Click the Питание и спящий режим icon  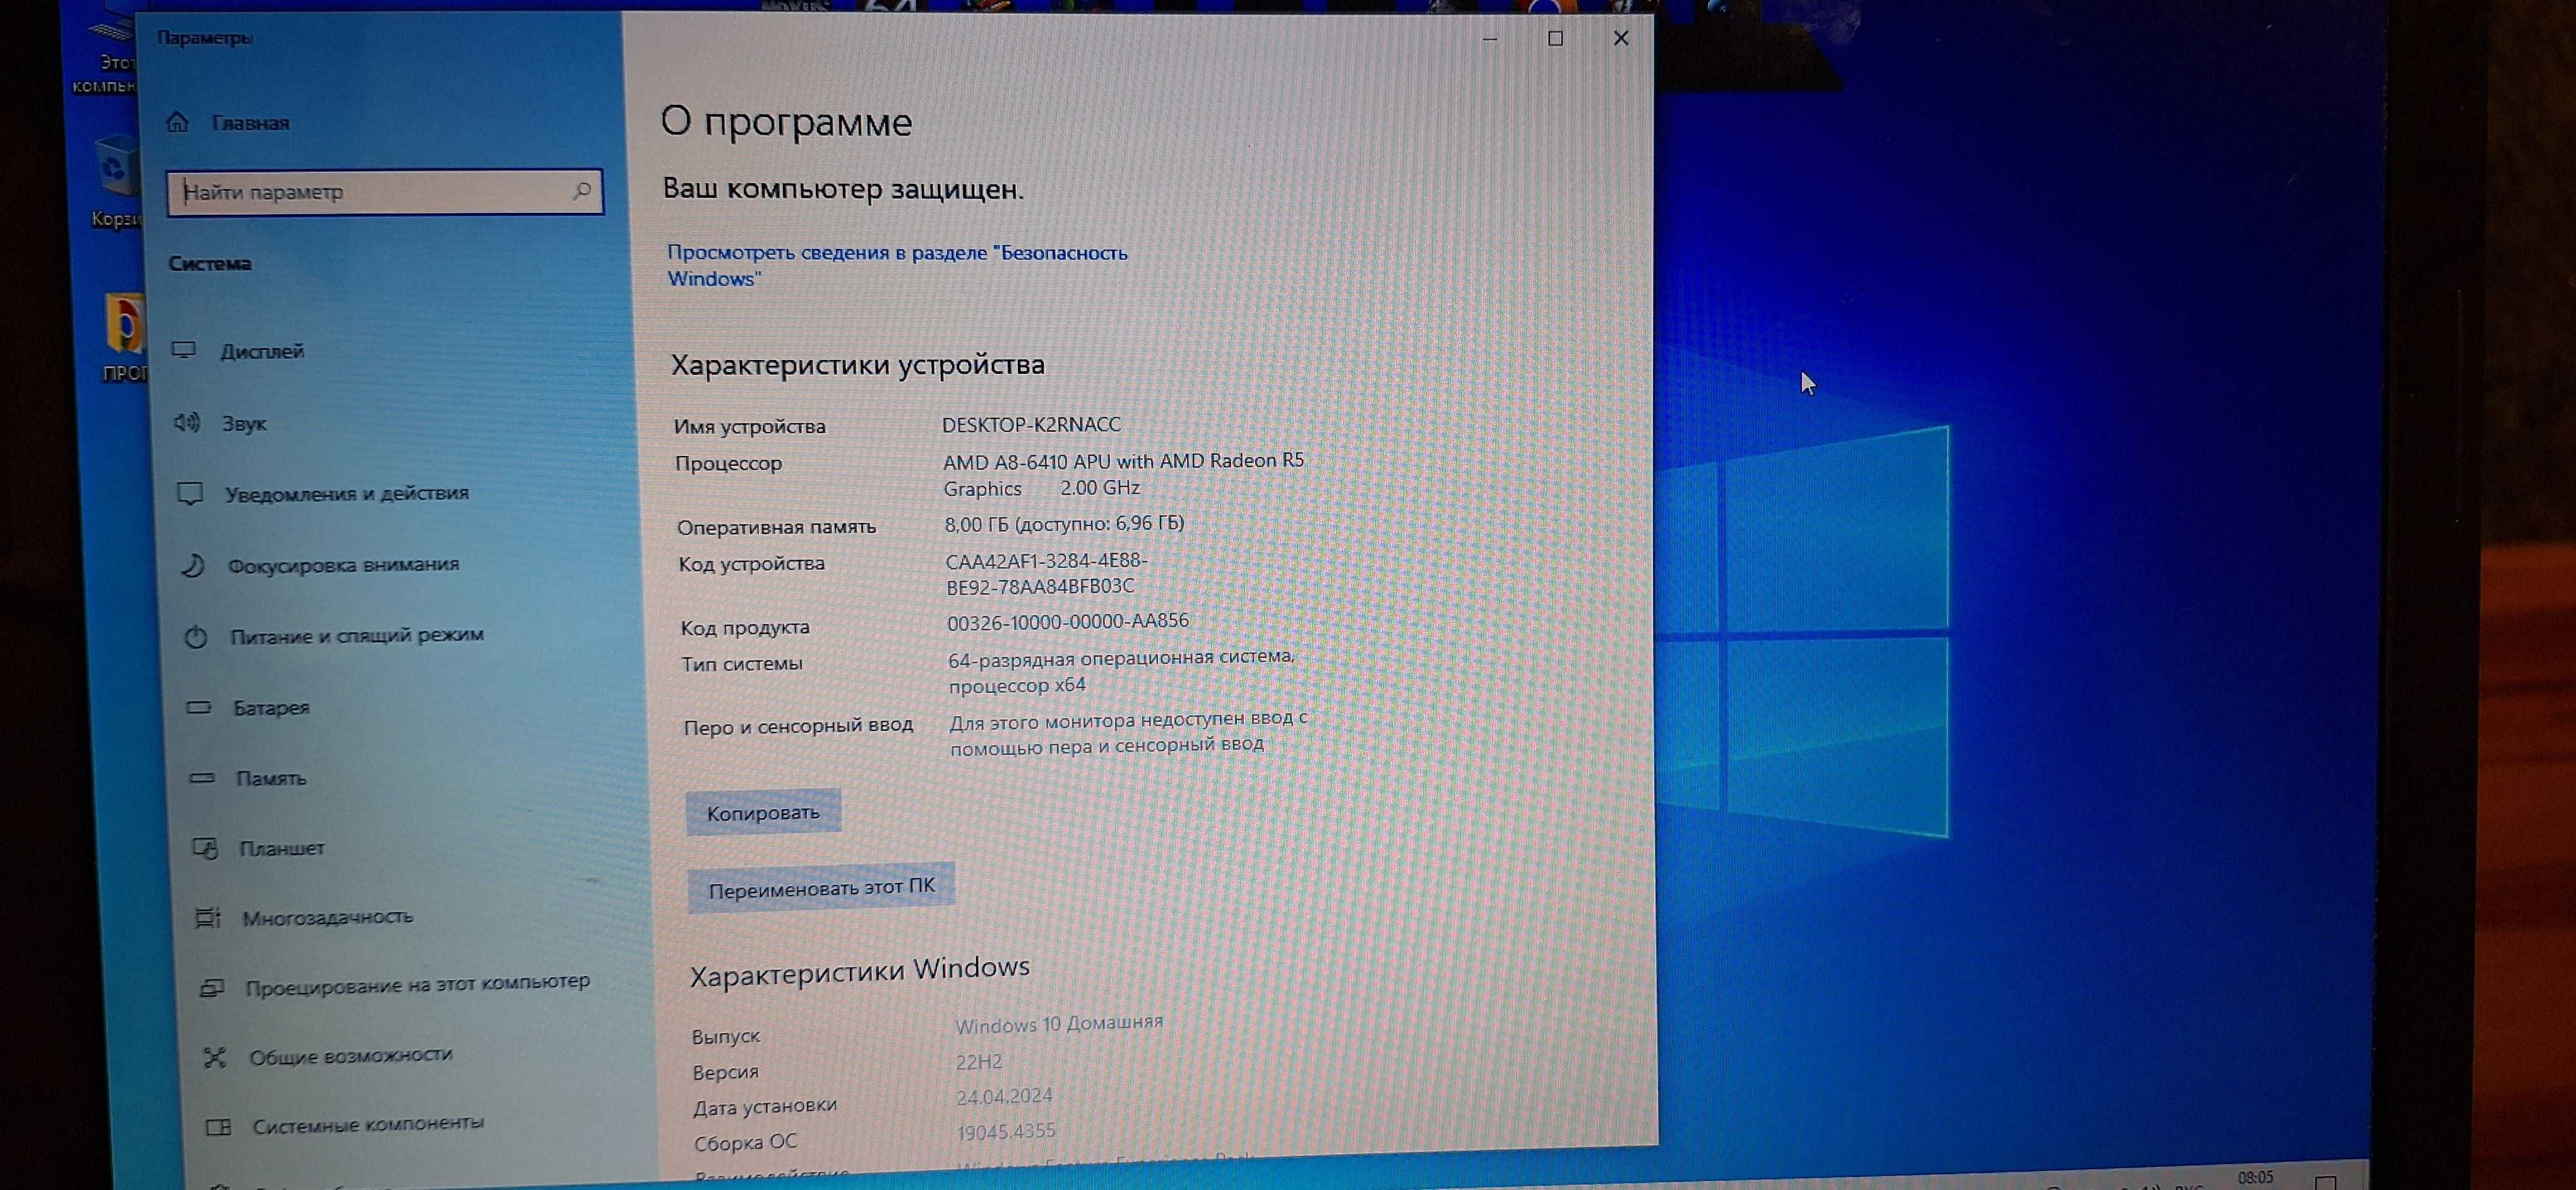click(196, 636)
